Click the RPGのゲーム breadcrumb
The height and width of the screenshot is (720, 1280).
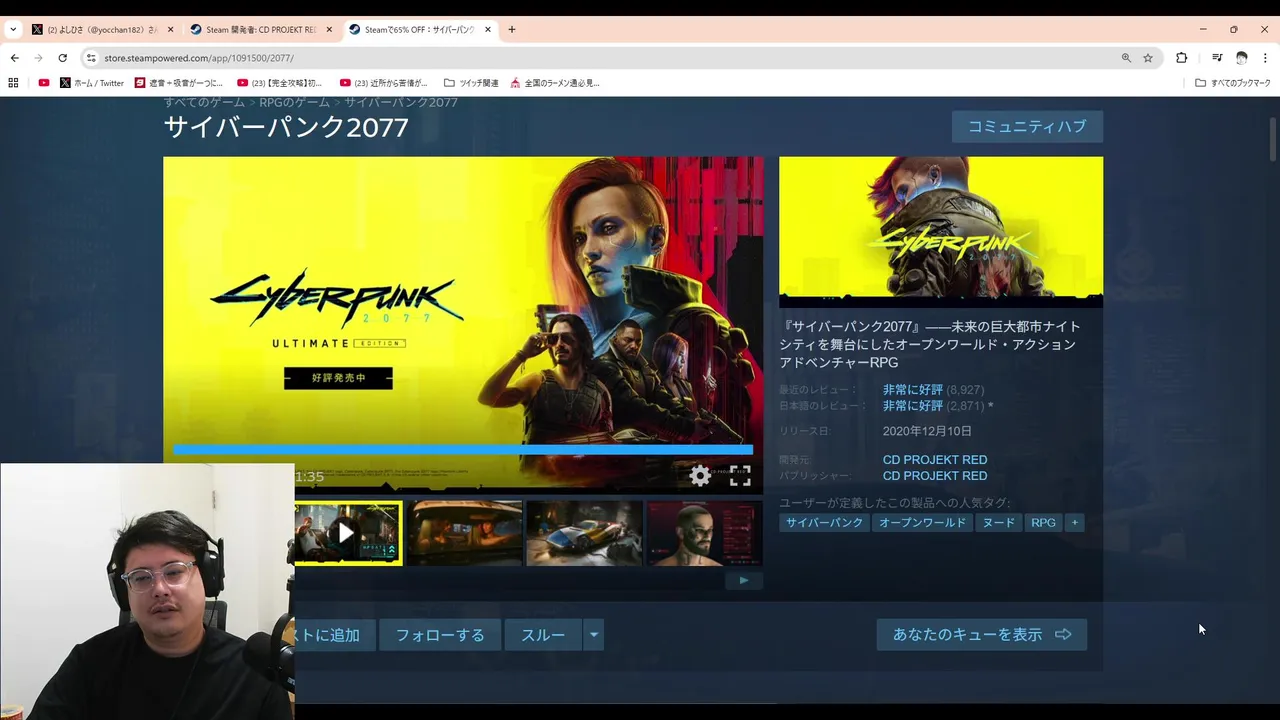[x=295, y=102]
